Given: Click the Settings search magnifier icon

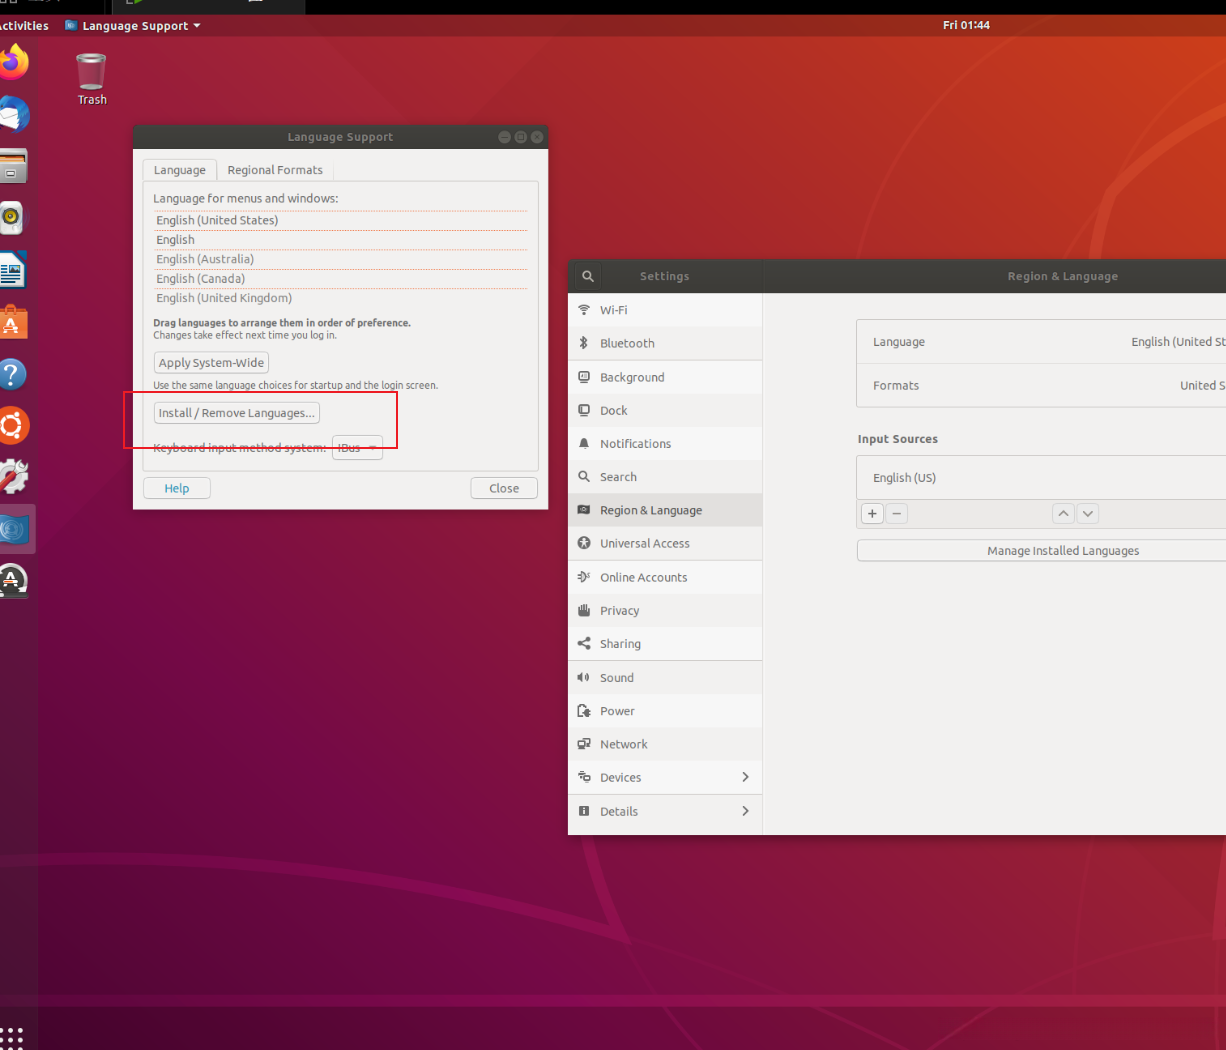Looking at the screenshot, I should click(x=588, y=276).
